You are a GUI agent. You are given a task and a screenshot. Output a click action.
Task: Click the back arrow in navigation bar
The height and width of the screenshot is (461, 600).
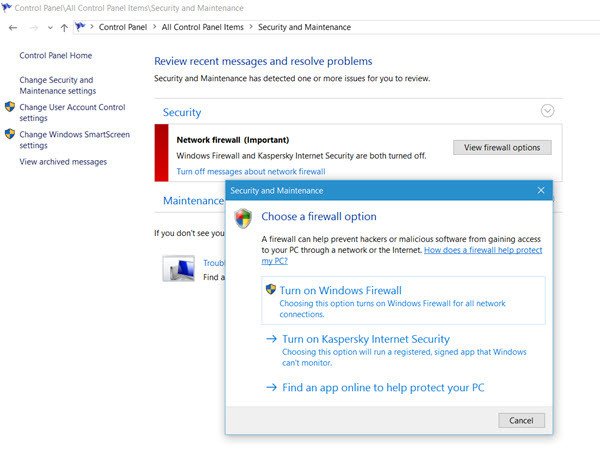tap(13, 27)
